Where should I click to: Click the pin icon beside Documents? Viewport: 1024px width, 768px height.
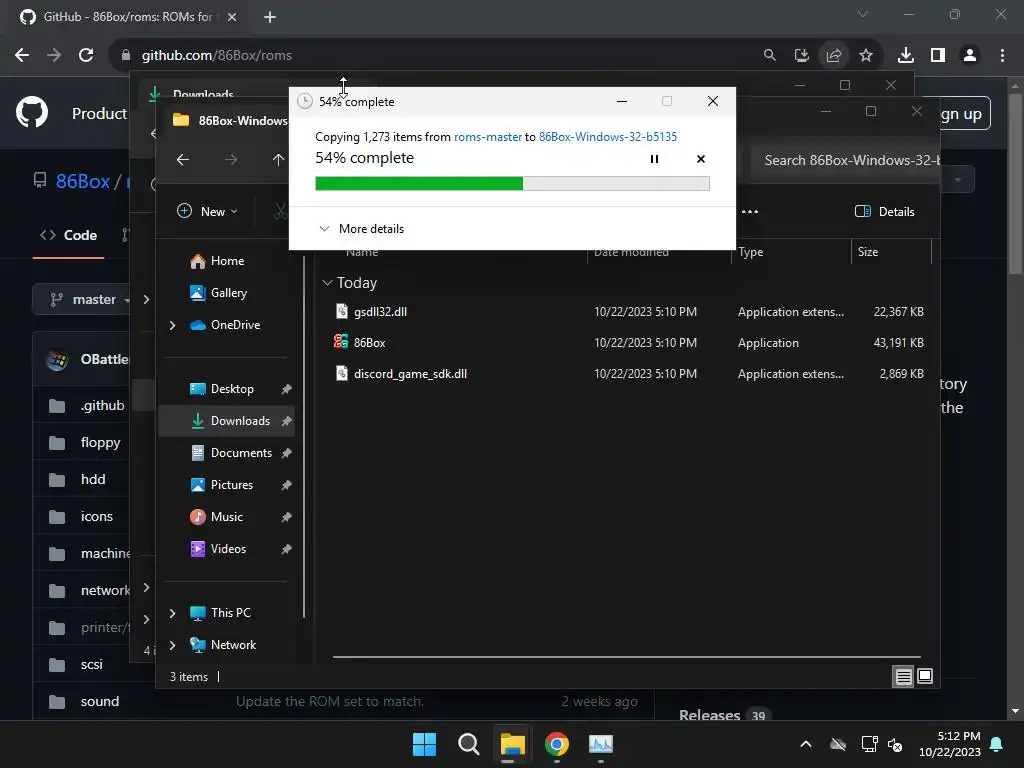coord(286,453)
